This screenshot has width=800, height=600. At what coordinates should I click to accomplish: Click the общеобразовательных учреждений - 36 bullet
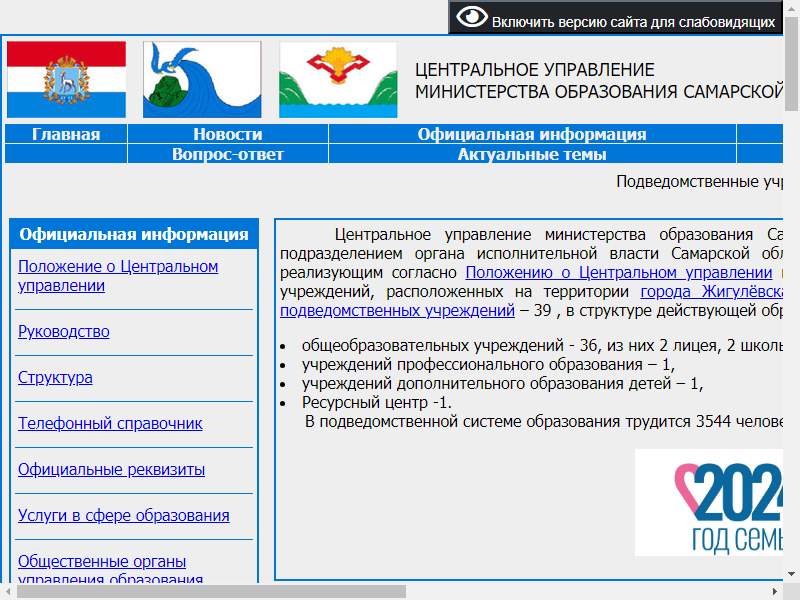point(542,345)
